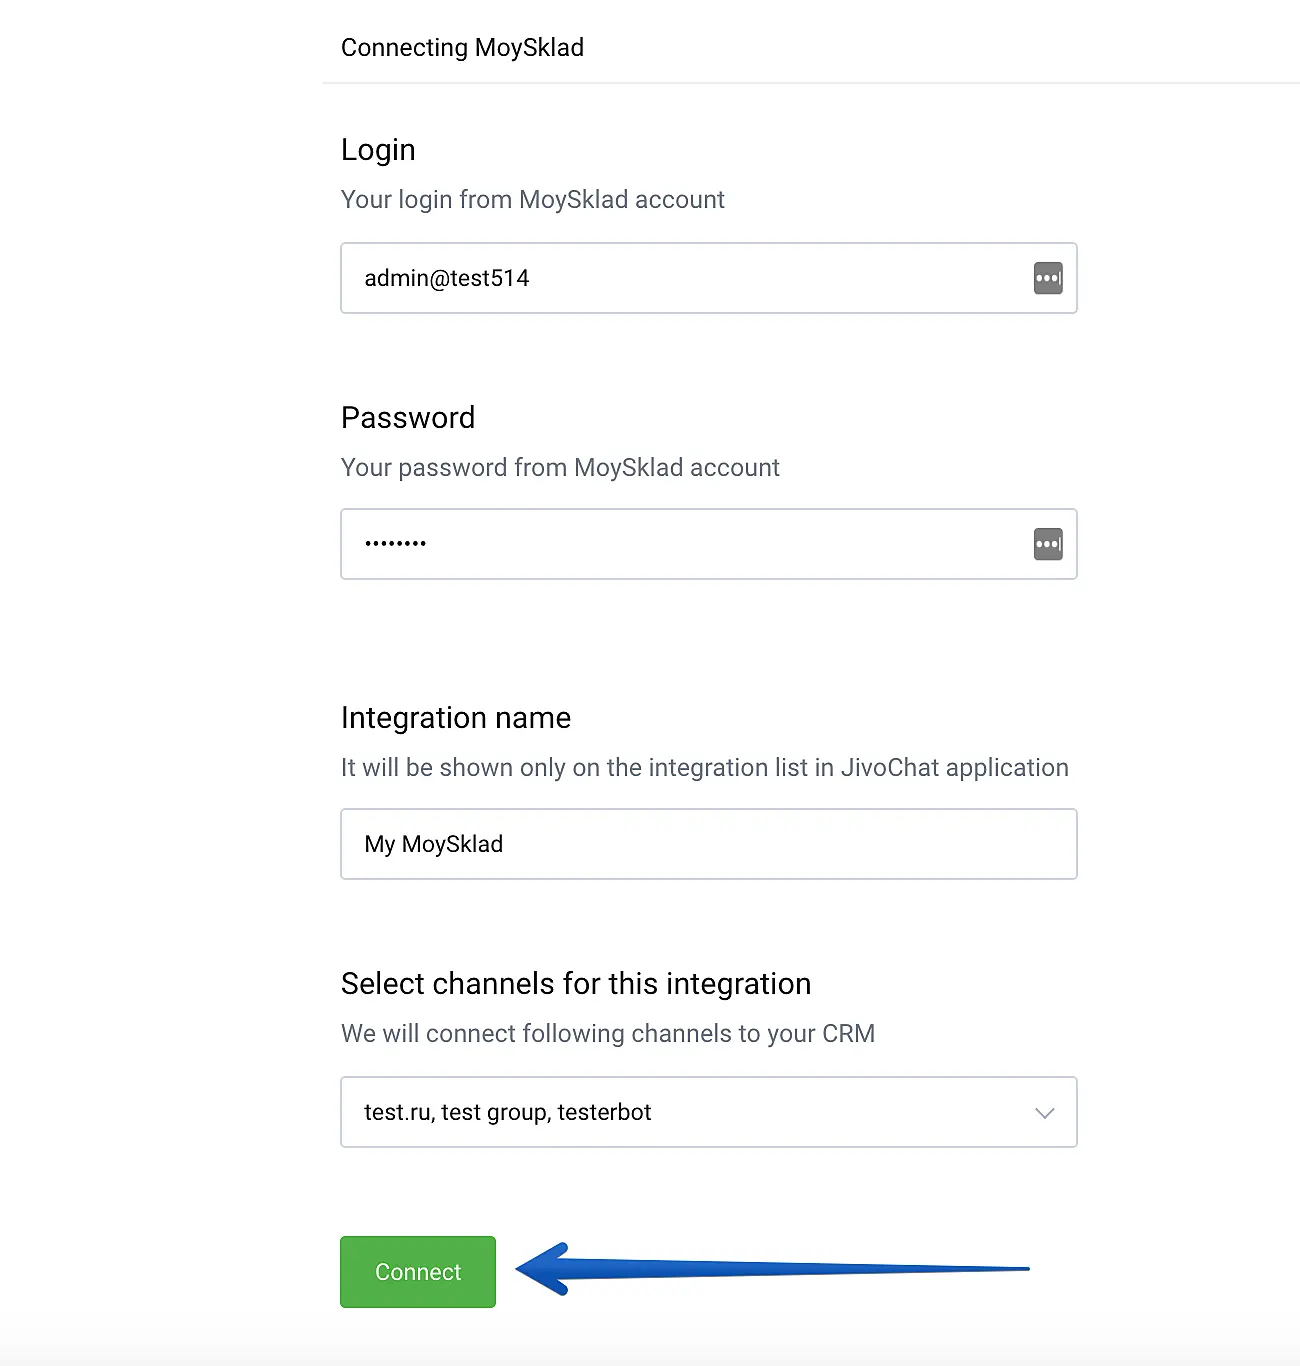Focus the masked Password input field
The width and height of the screenshot is (1300, 1366).
click(x=680, y=544)
